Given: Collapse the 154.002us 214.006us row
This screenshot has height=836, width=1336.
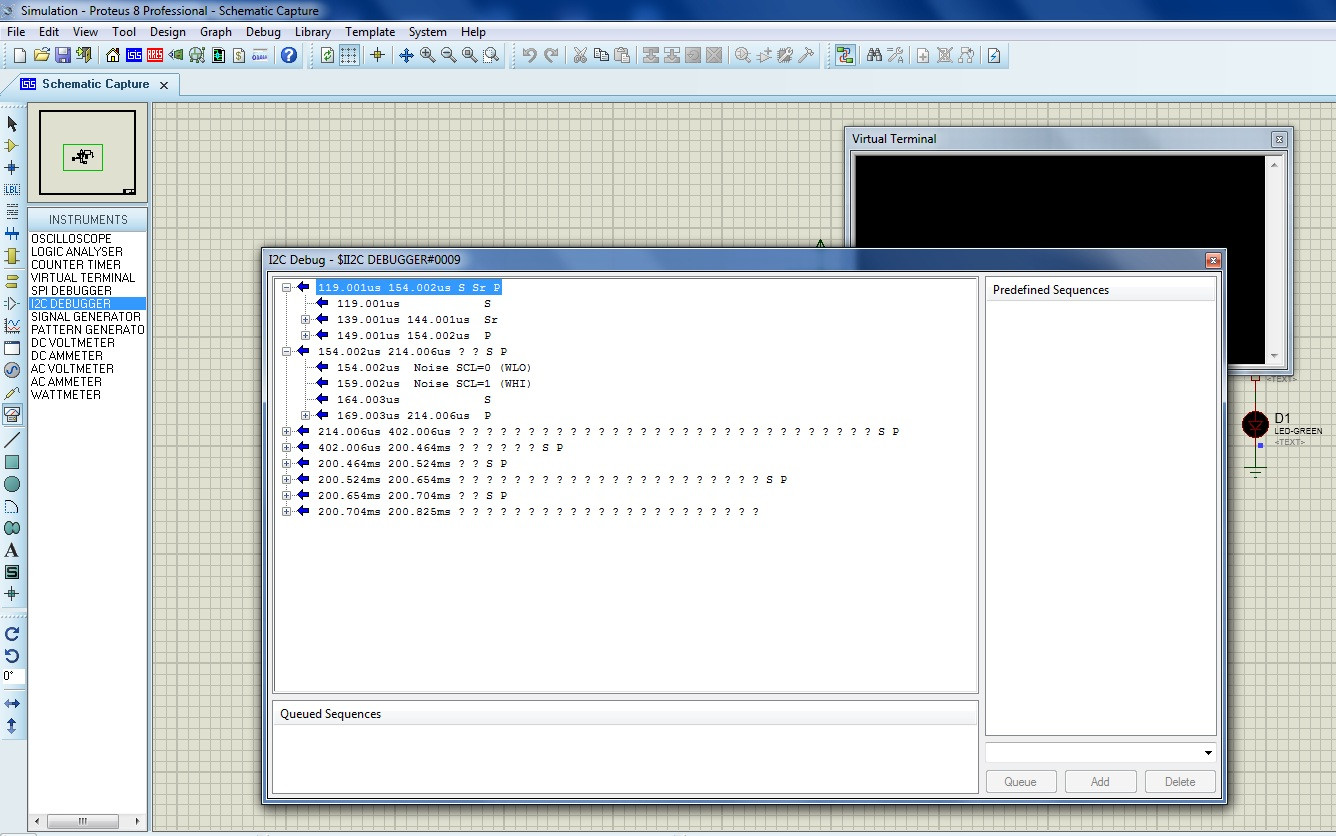Looking at the screenshot, I should tap(286, 351).
